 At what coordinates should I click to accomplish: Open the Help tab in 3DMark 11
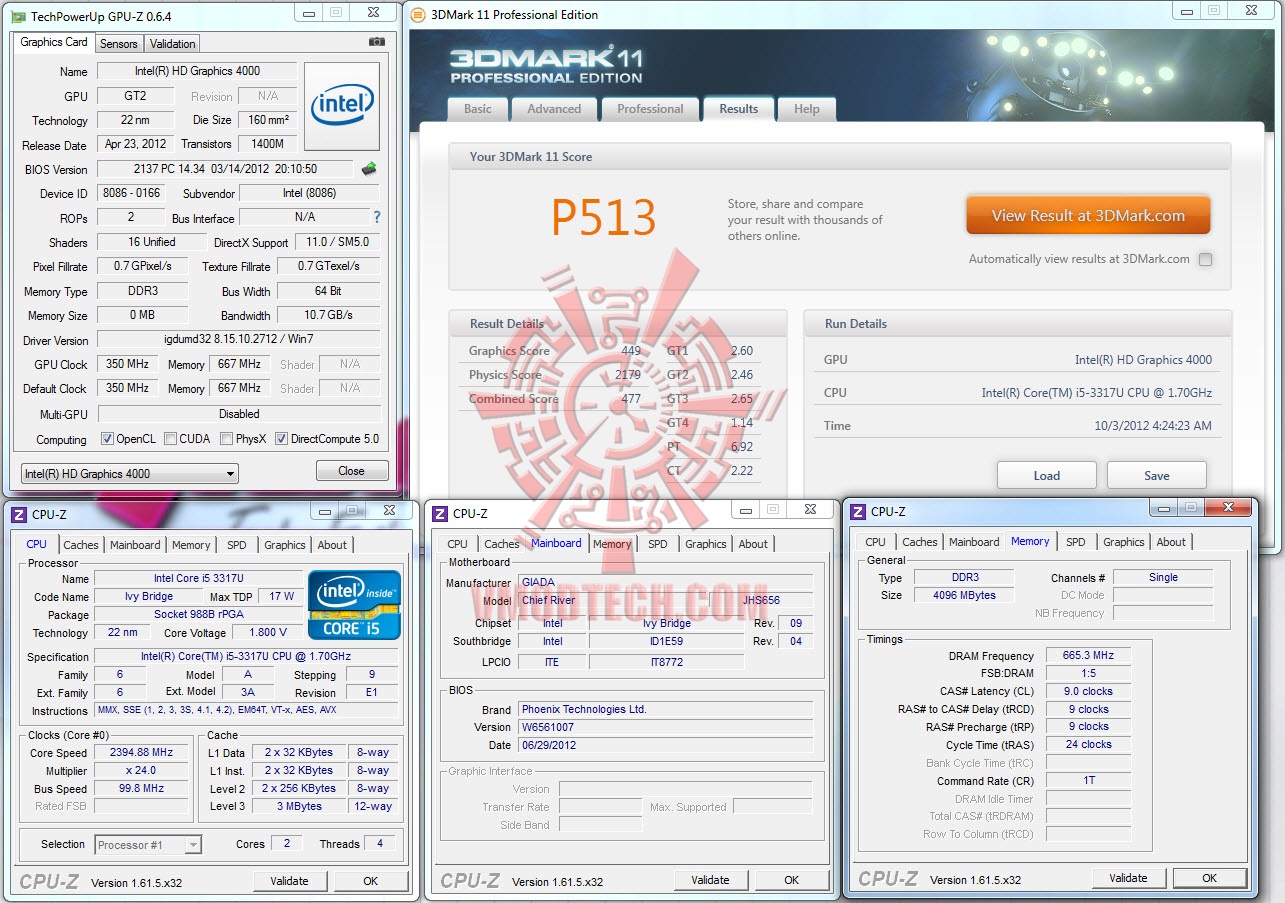(807, 109)
